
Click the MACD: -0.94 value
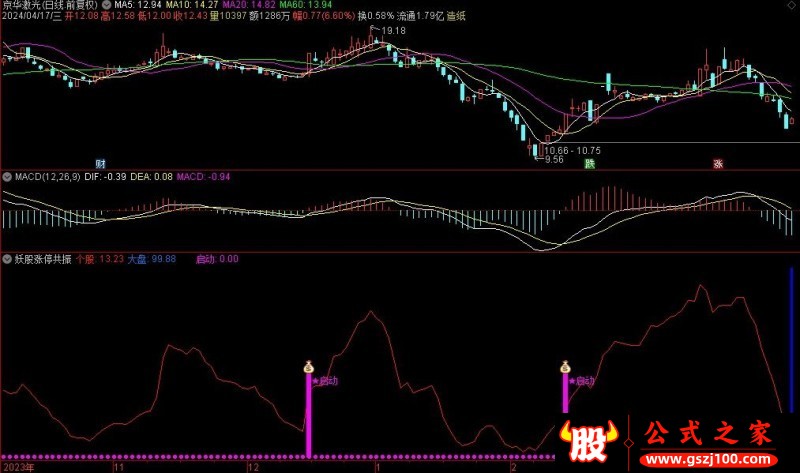pos(204,177)
